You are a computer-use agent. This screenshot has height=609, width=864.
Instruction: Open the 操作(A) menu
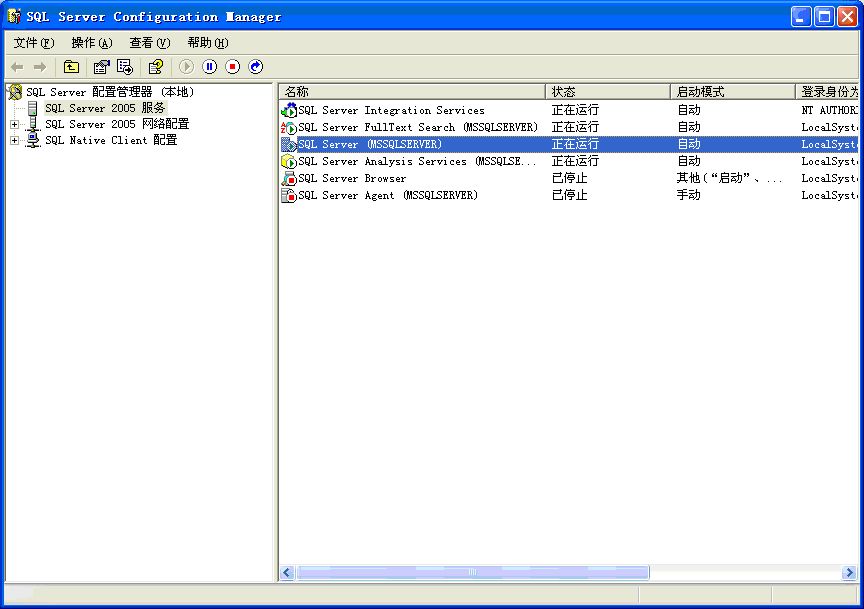click(91, 43)
